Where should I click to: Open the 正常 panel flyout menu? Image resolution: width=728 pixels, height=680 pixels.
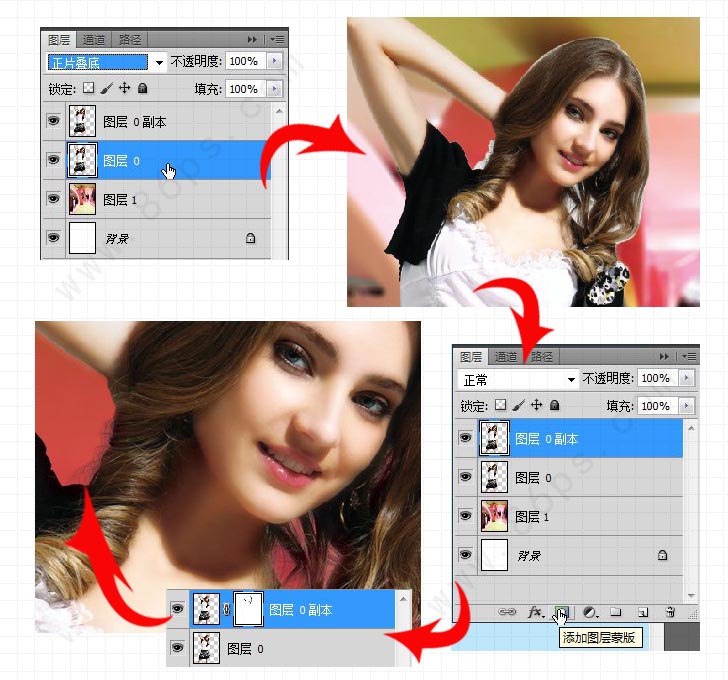point(689,356)
